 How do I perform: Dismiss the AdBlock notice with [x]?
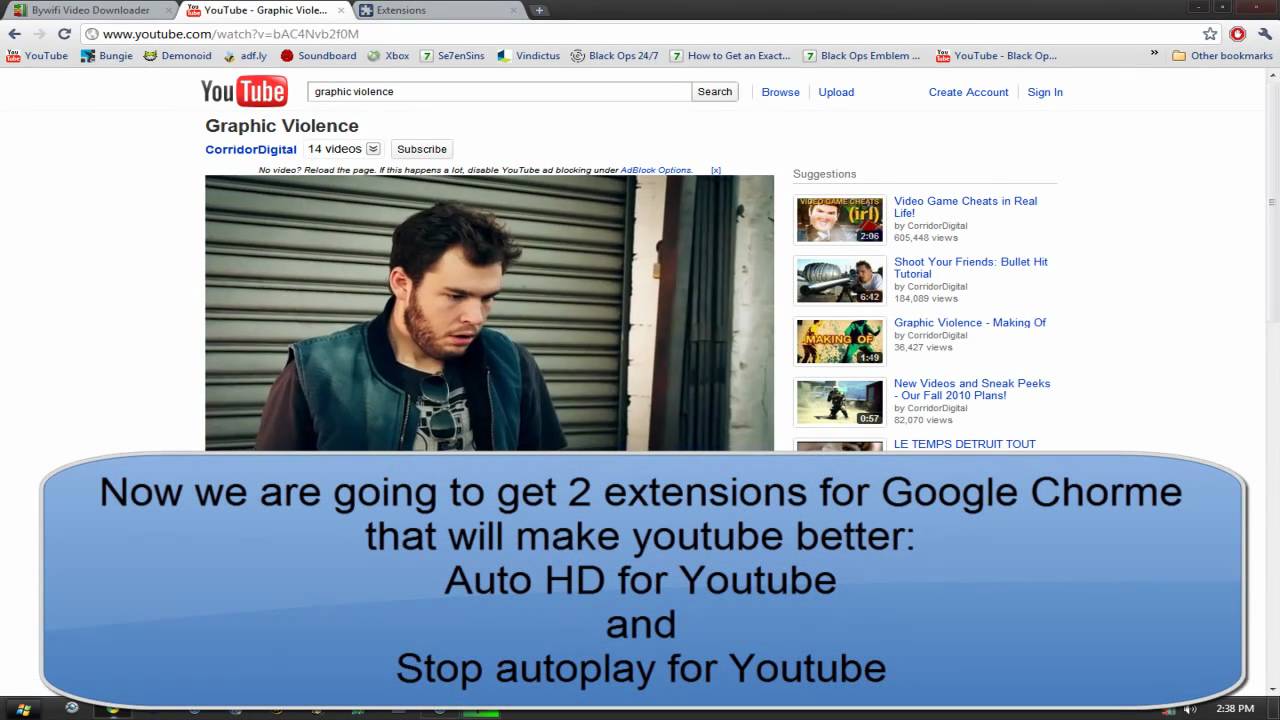[716, 170]
